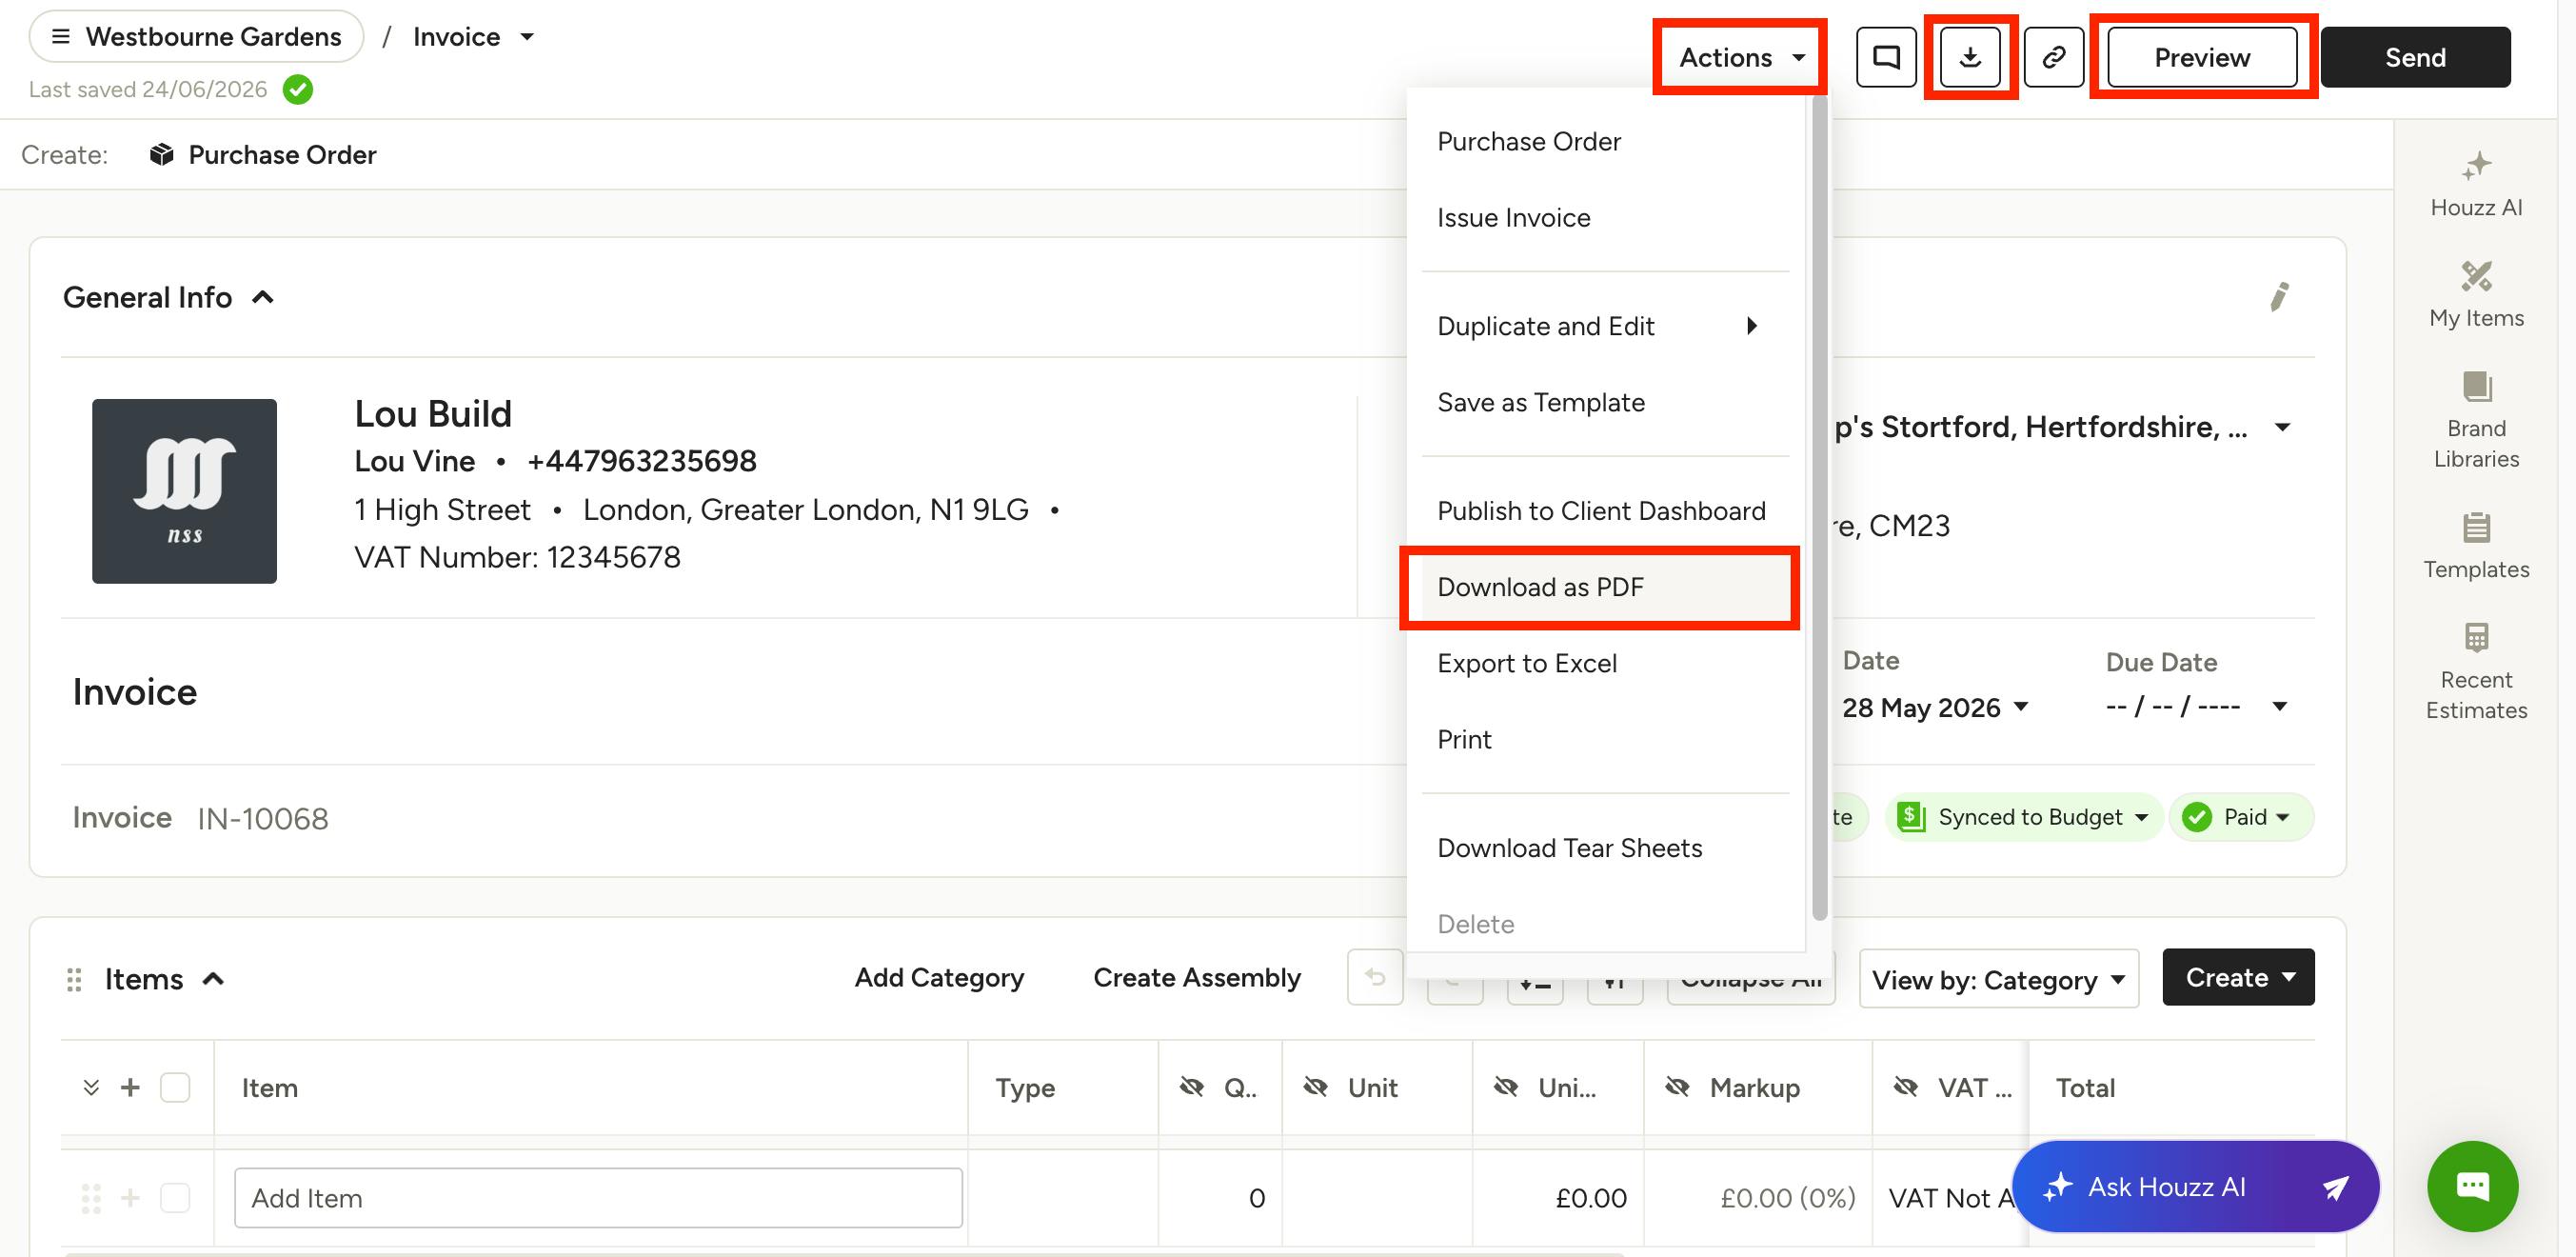Open Recent Estimates in right sidebar
2576x1257 pixels.
[2476, 672]
